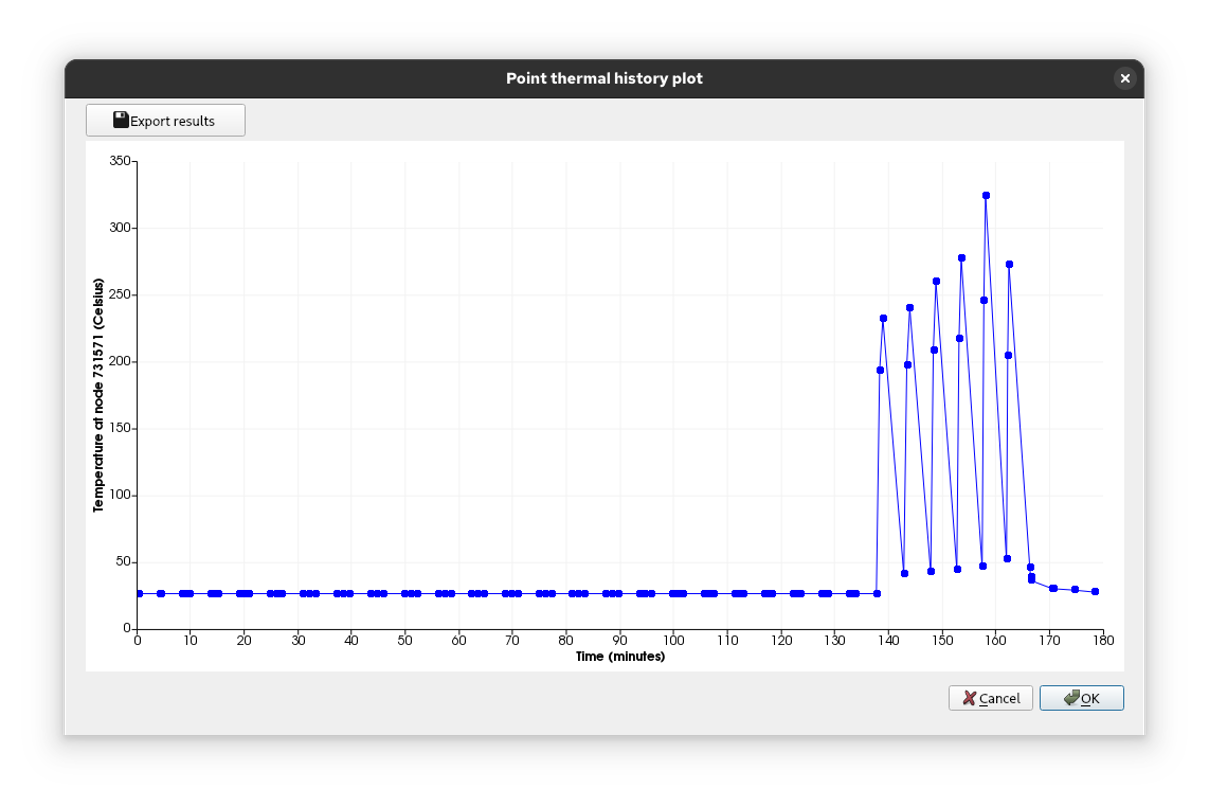Click the Cancel button
The height and width of the screenshot is (806, 1210).
[x=991, y=698]
